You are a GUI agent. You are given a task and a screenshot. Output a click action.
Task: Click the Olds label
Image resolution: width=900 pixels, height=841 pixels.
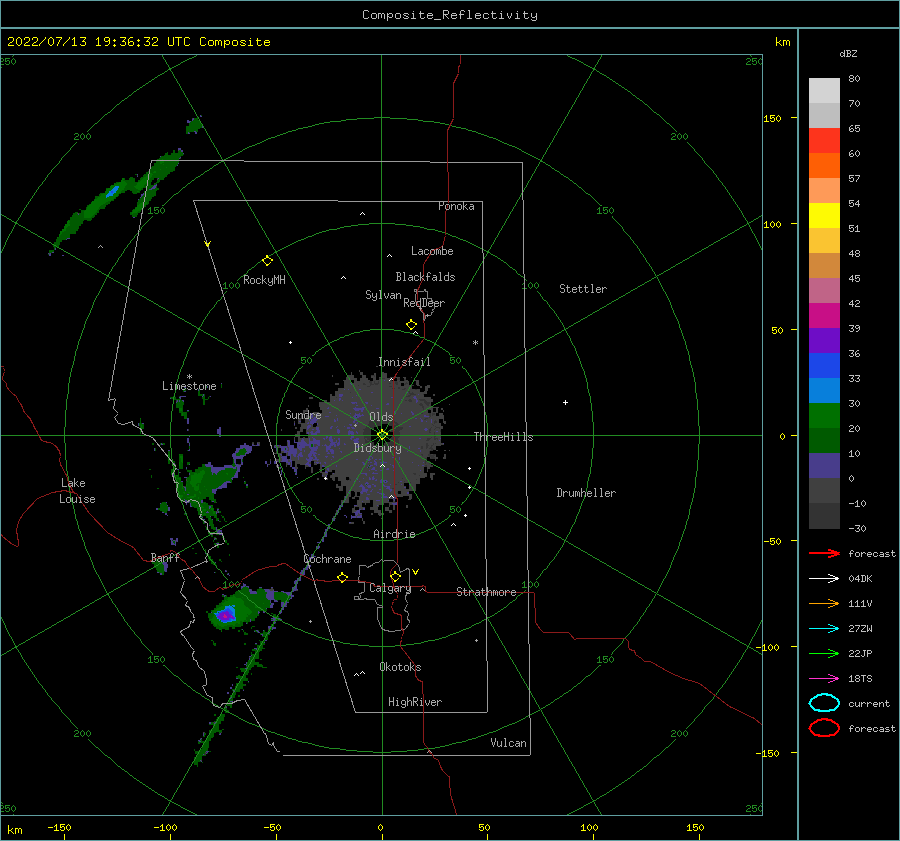click(381, 417)
